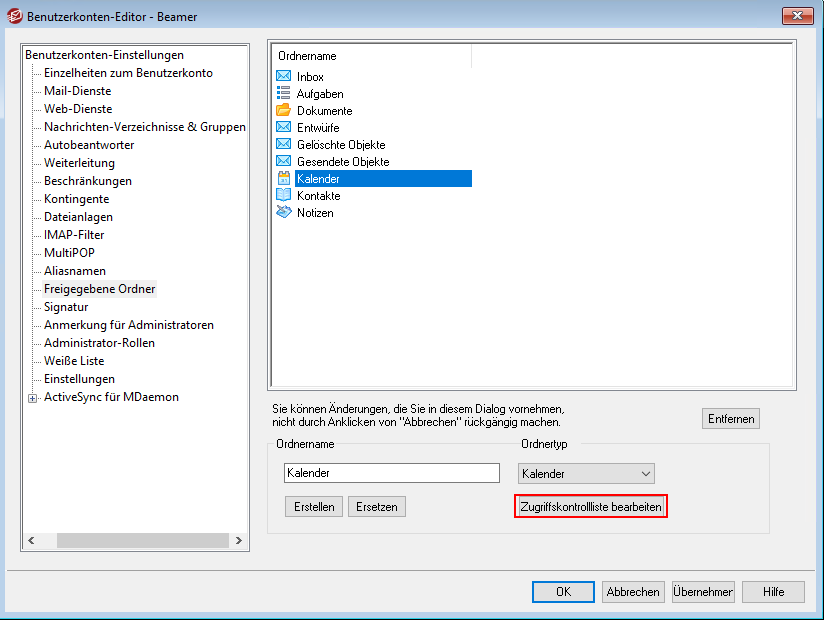Click the tree's horizontal scrollbar right arrow
This screenshot has width=824, height=620.
tap(240, 541)
